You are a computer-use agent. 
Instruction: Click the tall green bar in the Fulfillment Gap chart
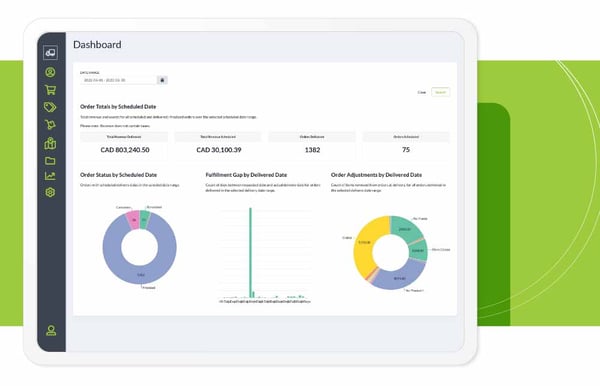251,252
